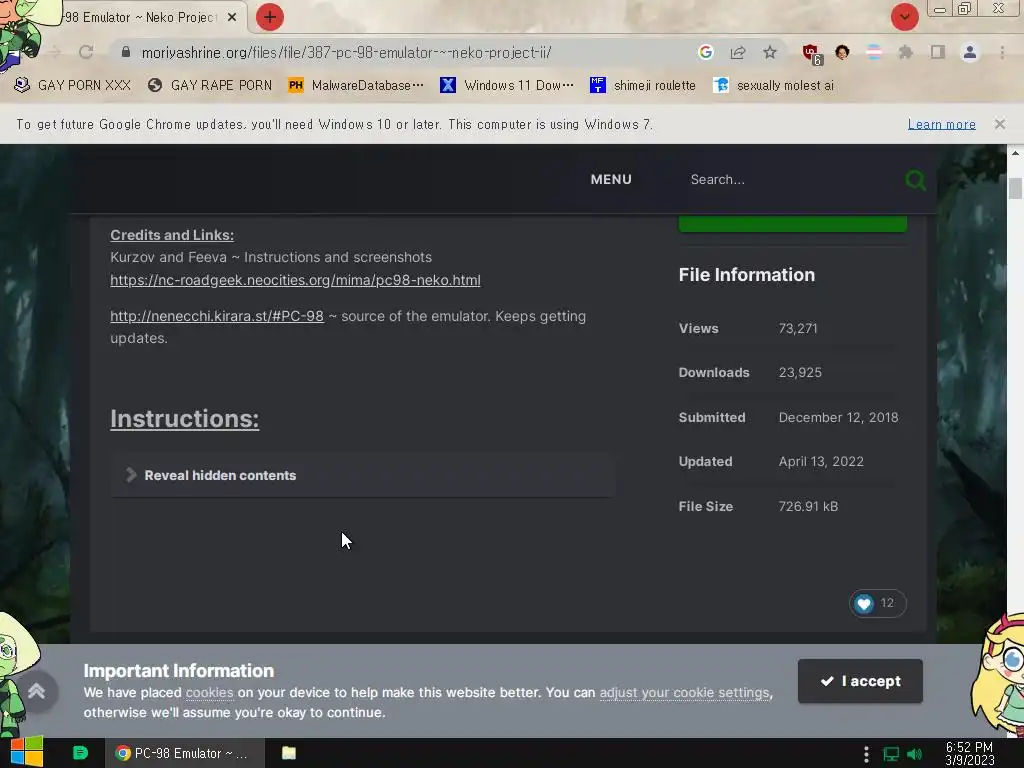1024x768 pixels.
Task: Open the File Explorer folder taskbar icon
Action: (289, 753)
